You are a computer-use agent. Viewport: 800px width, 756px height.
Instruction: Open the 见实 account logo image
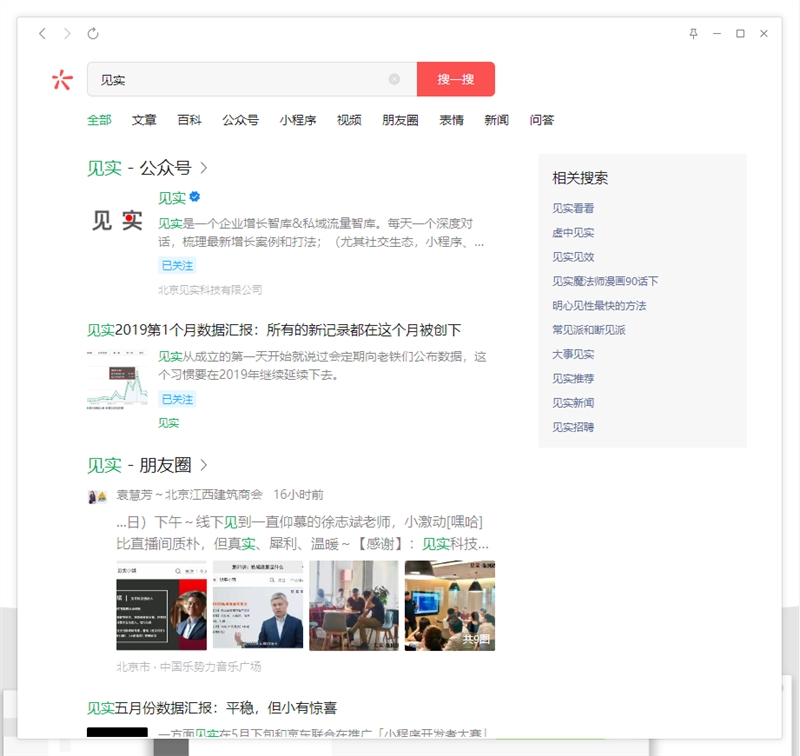(117, 221)
